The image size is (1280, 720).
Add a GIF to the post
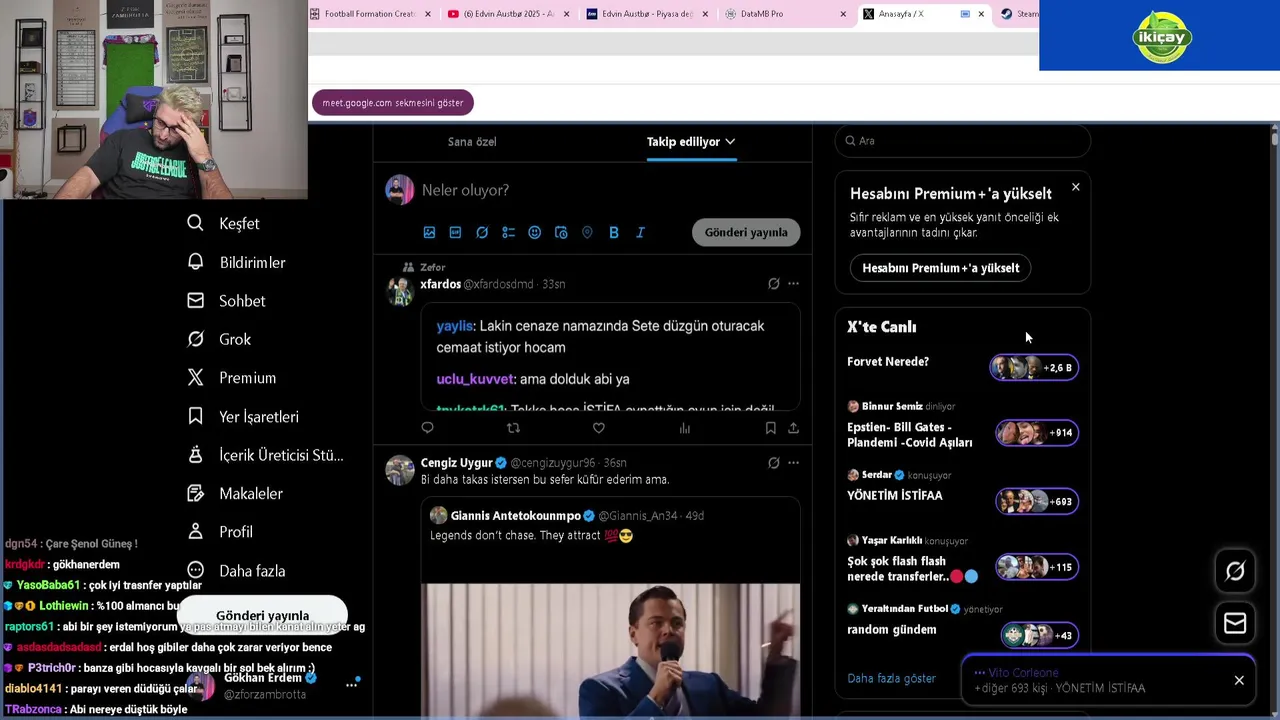(x=455, y=232)
